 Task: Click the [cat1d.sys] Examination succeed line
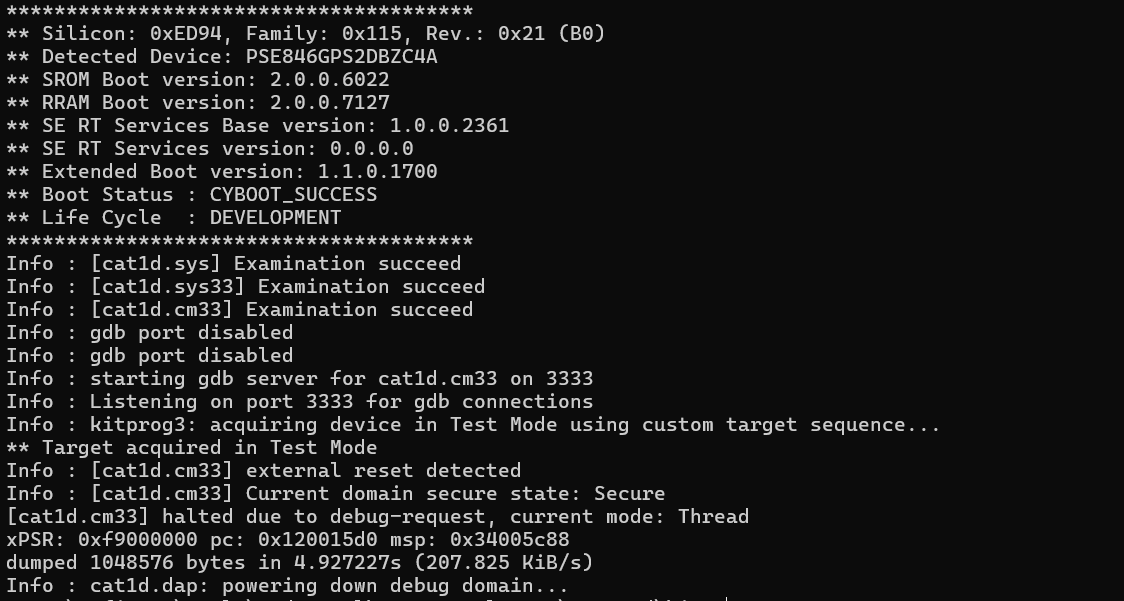coord(233,264)
